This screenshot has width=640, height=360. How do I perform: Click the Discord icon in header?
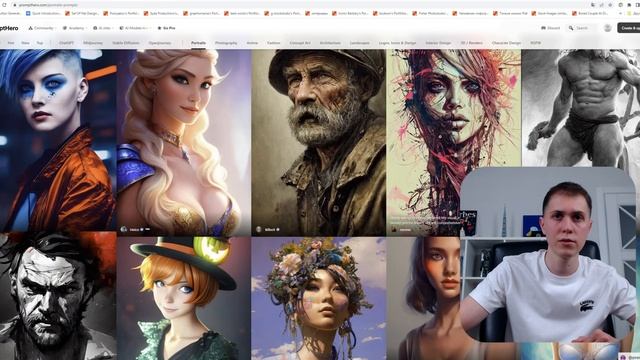(543, 28)
